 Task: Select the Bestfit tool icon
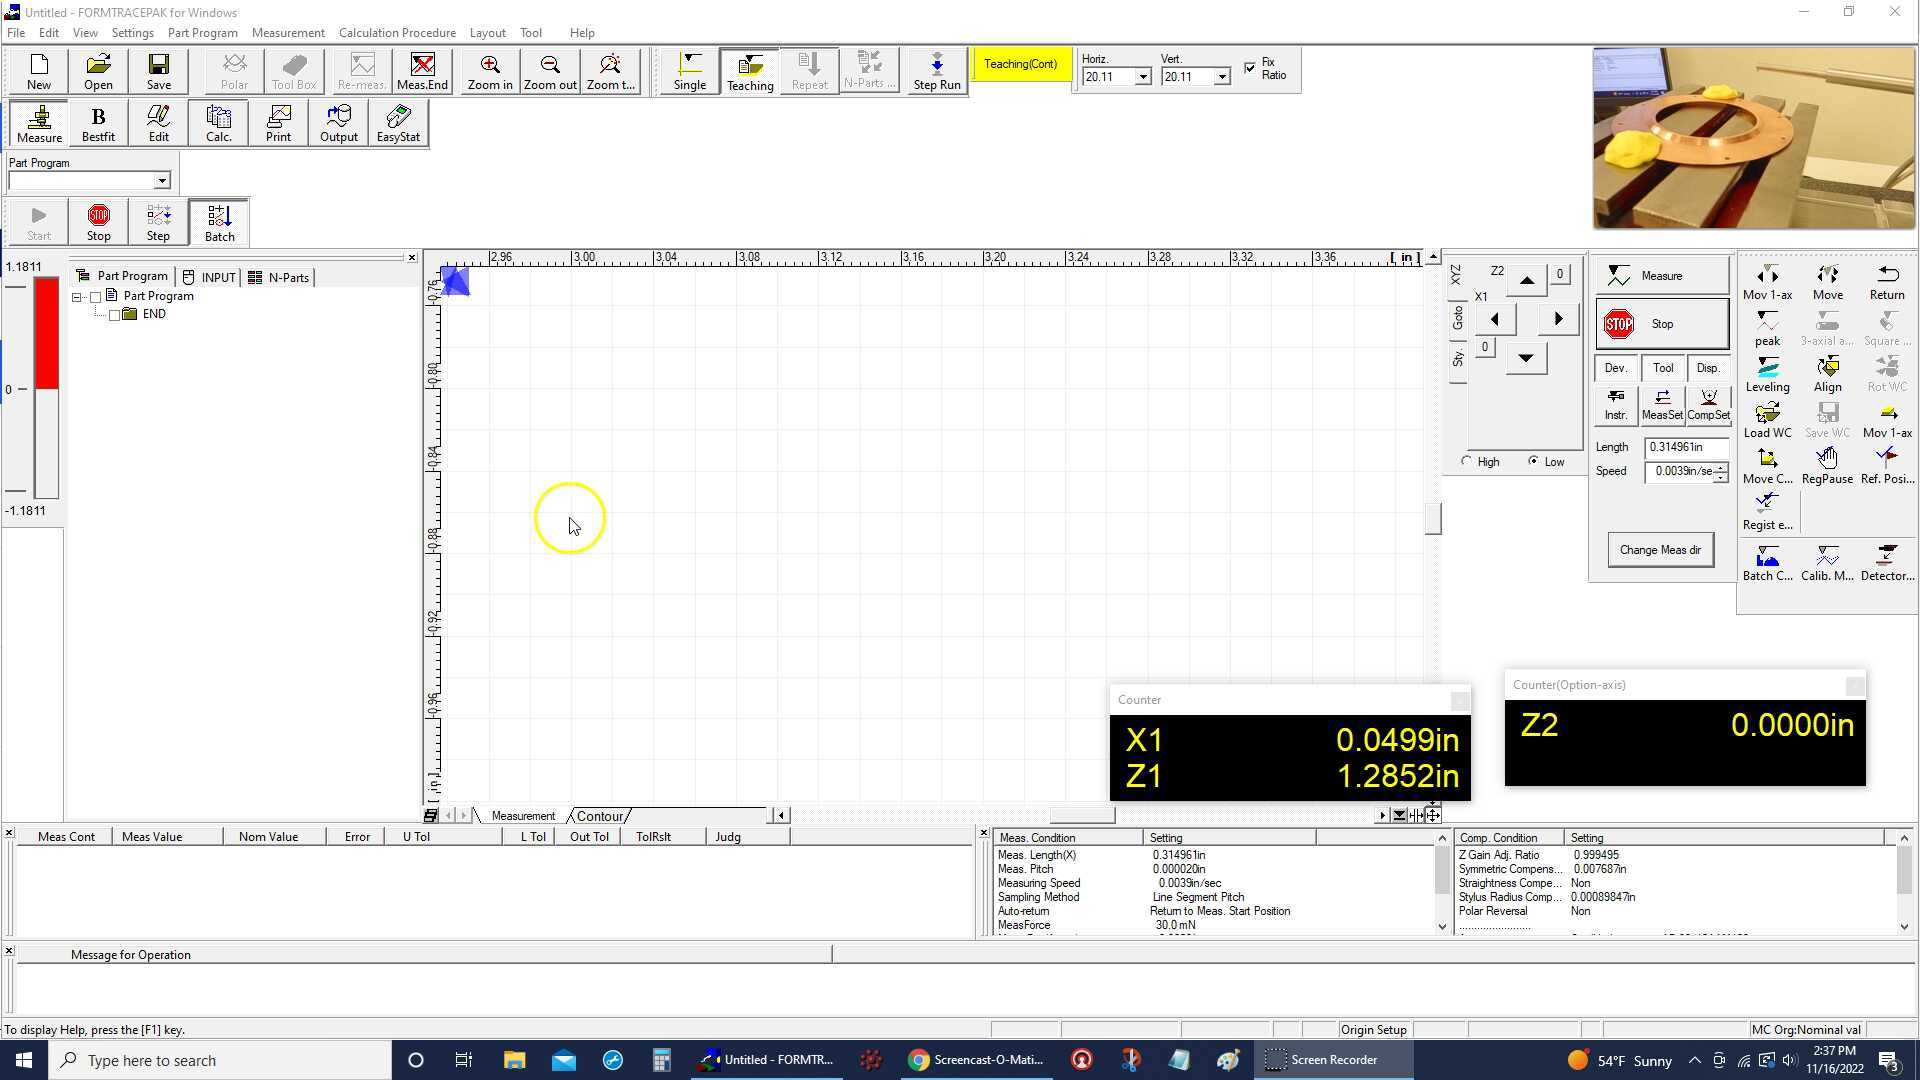pyautogui.click(x=98, y=123)
